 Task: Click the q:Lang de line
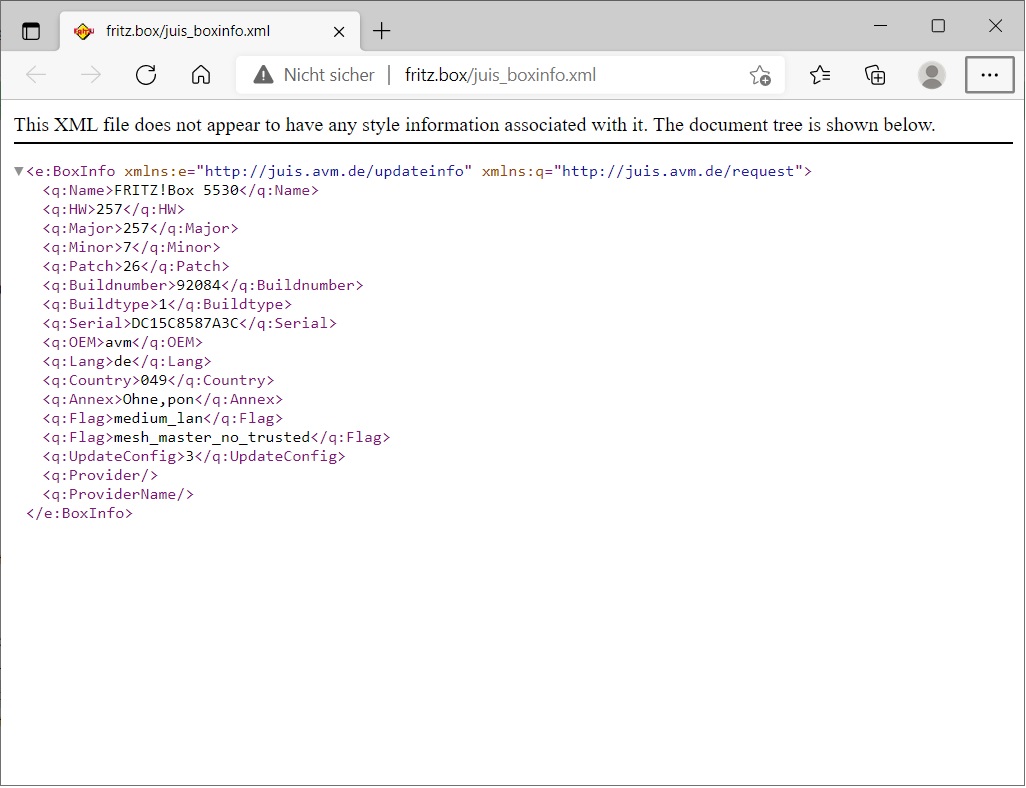click(x=127, y=361)
